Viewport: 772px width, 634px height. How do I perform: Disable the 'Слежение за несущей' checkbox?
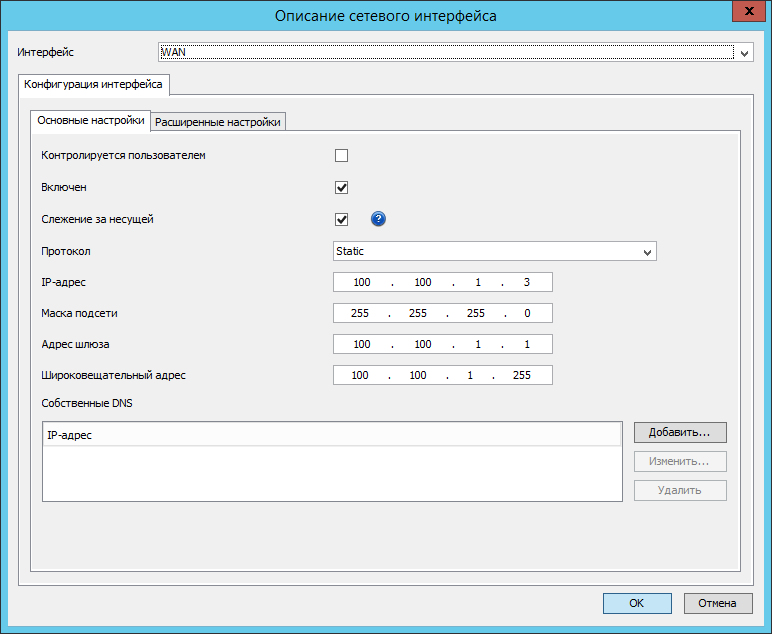coord(341,220)
